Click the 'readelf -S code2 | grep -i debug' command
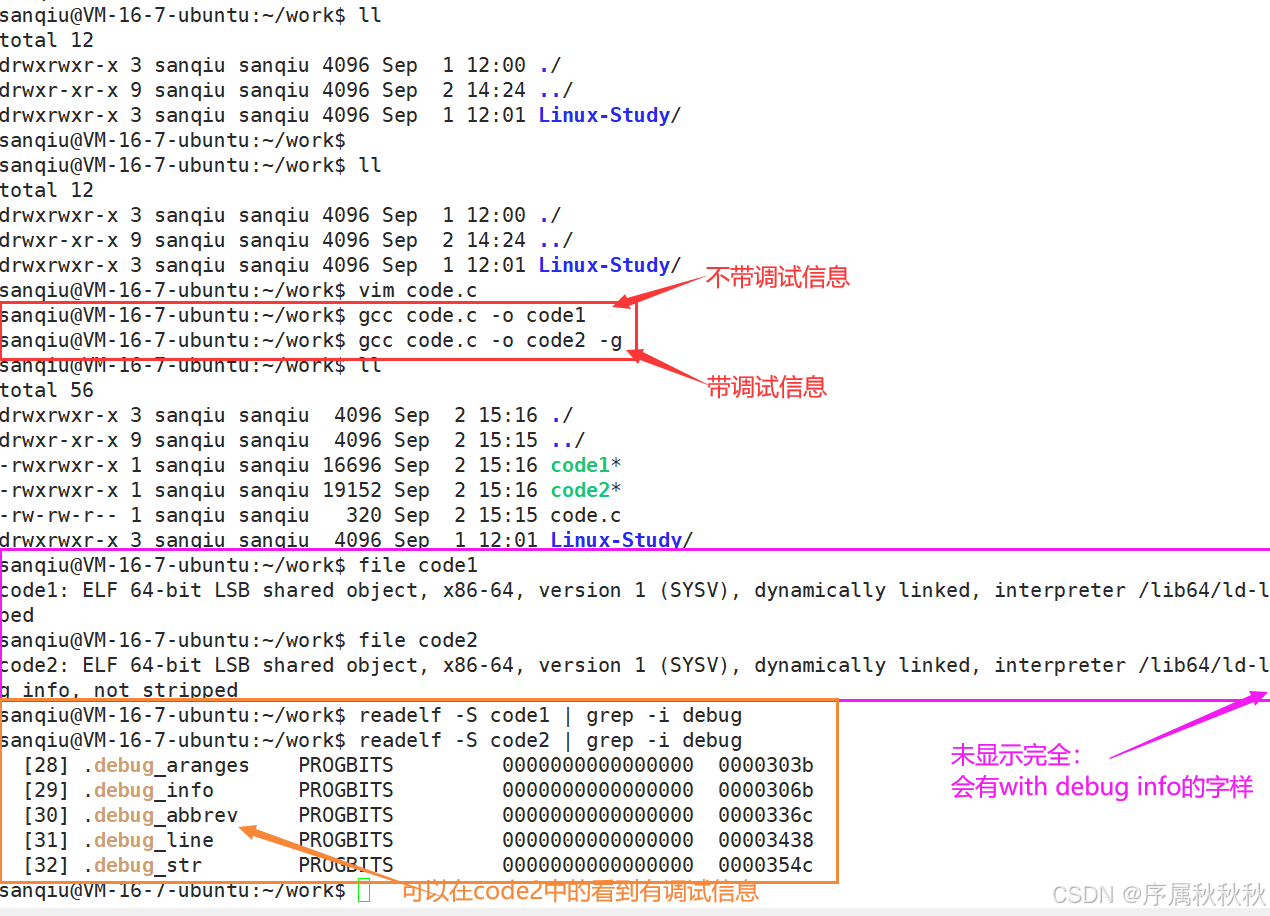This screenshot has width=1270, height=916. pos(550,740)
